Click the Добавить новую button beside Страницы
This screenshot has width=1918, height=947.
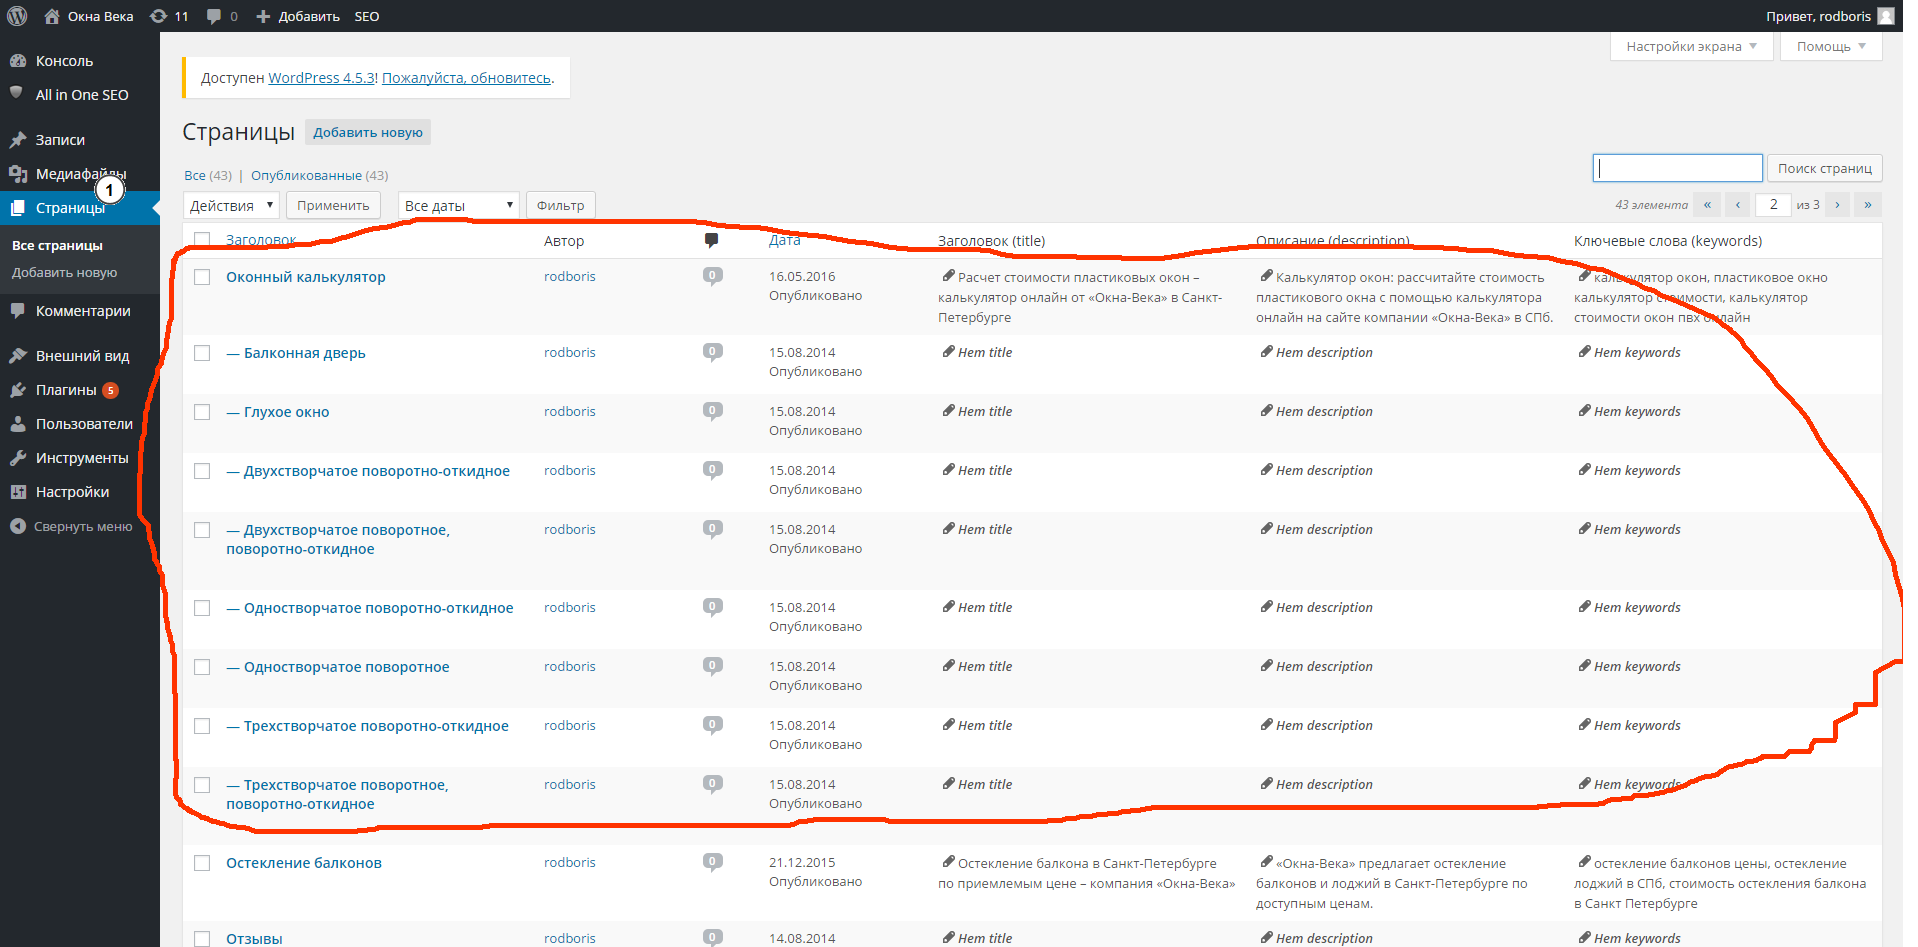367,132
